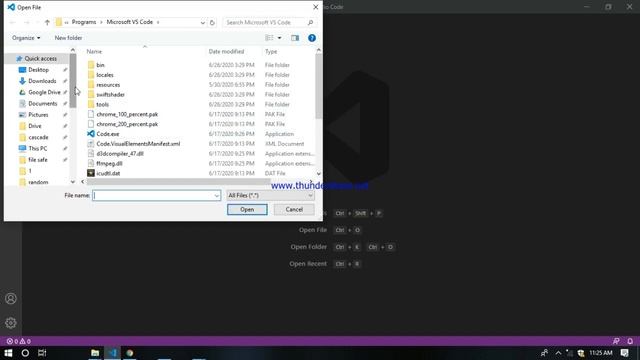Select chrome_100_percent.pak file
This screenshot has width=640, height=360.
127,114
